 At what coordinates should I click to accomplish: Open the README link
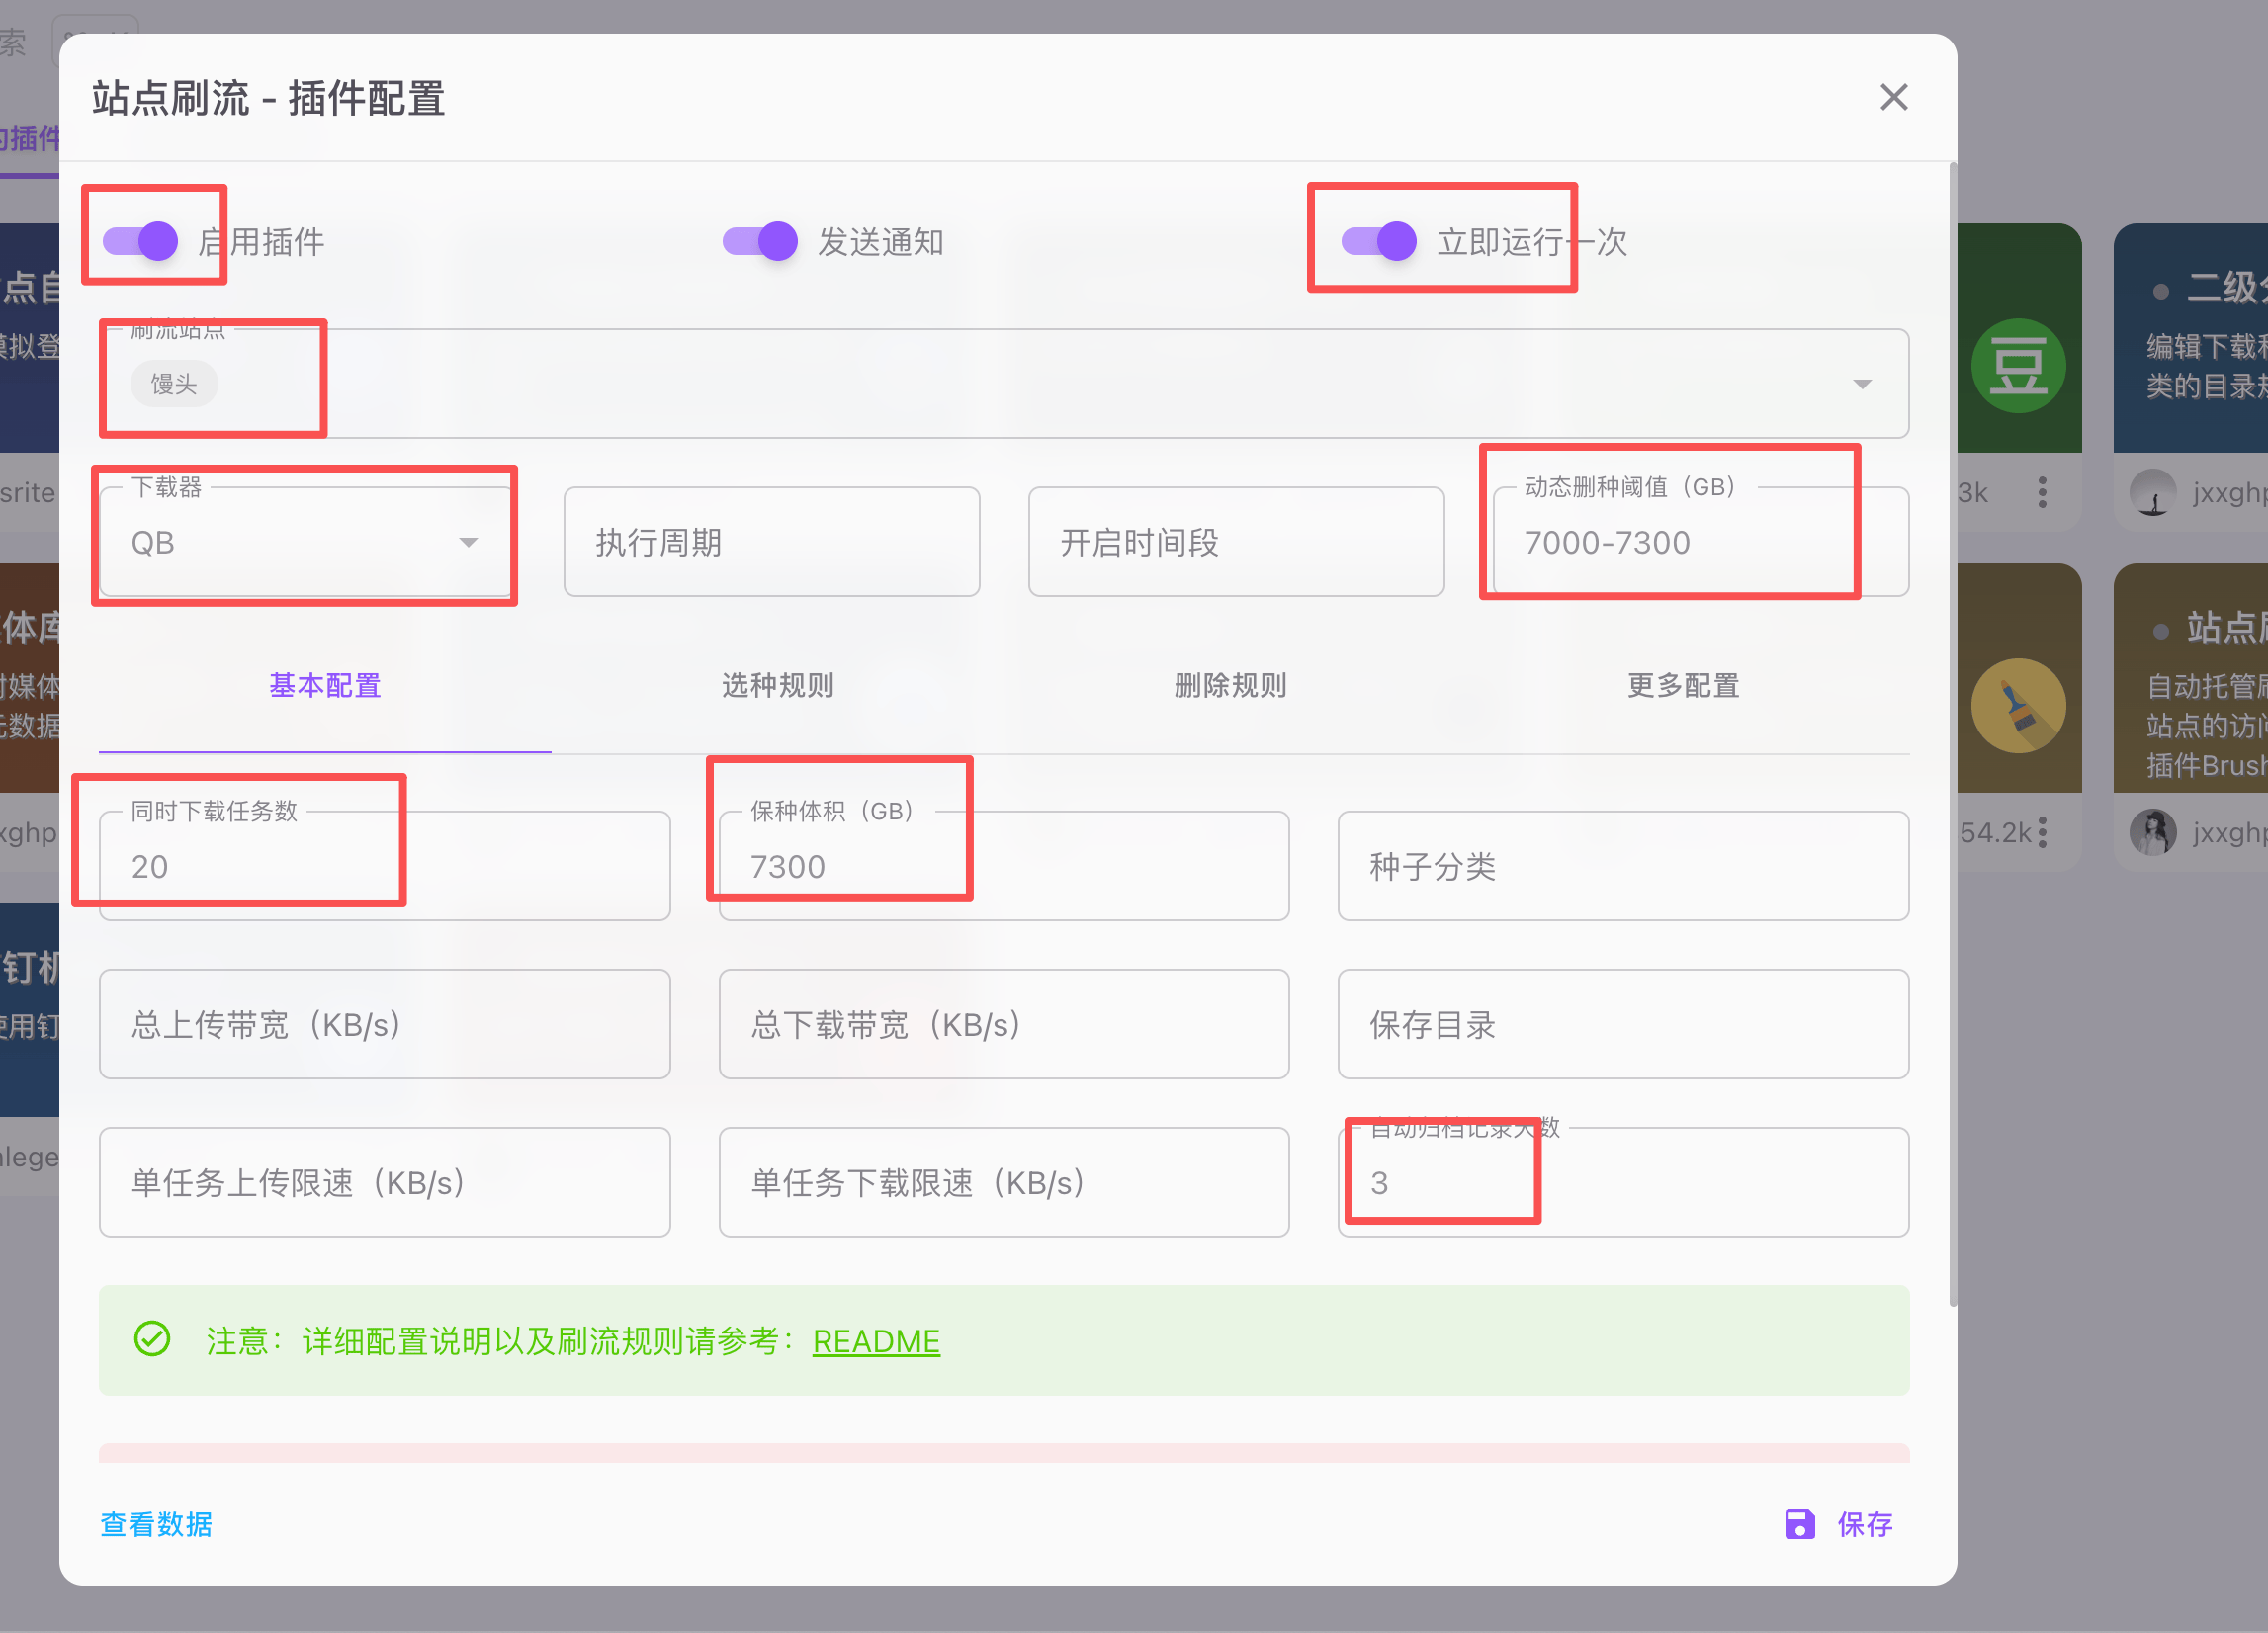click(x=876, y=1341)
